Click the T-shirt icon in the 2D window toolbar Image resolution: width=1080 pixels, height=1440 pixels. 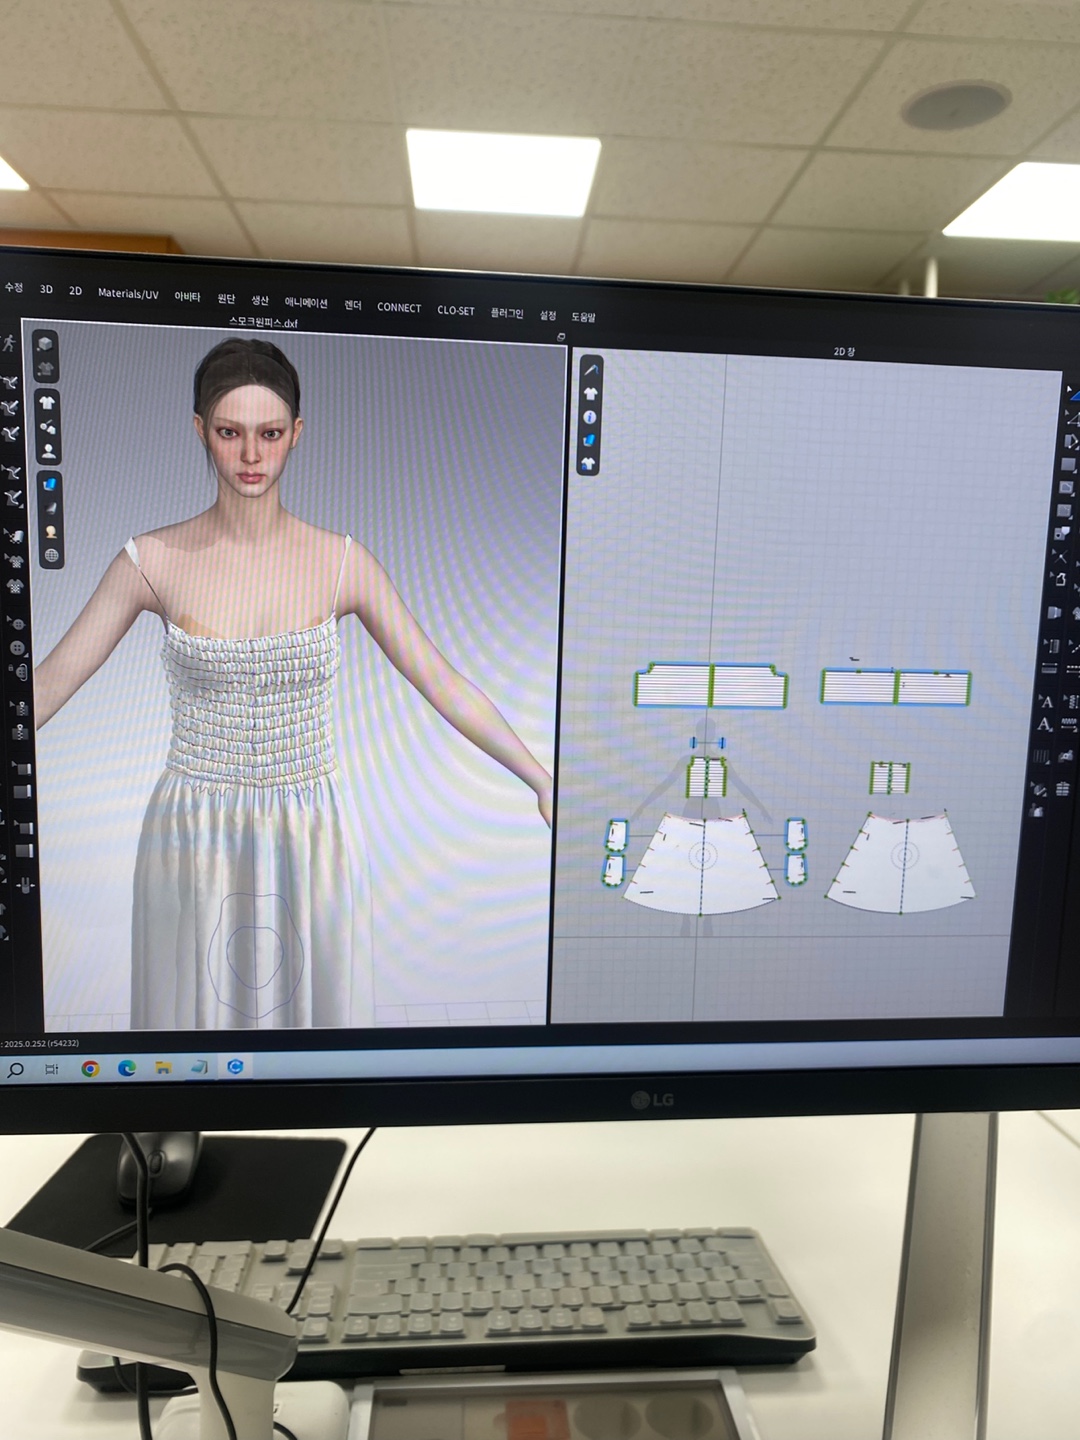(590, 393)
